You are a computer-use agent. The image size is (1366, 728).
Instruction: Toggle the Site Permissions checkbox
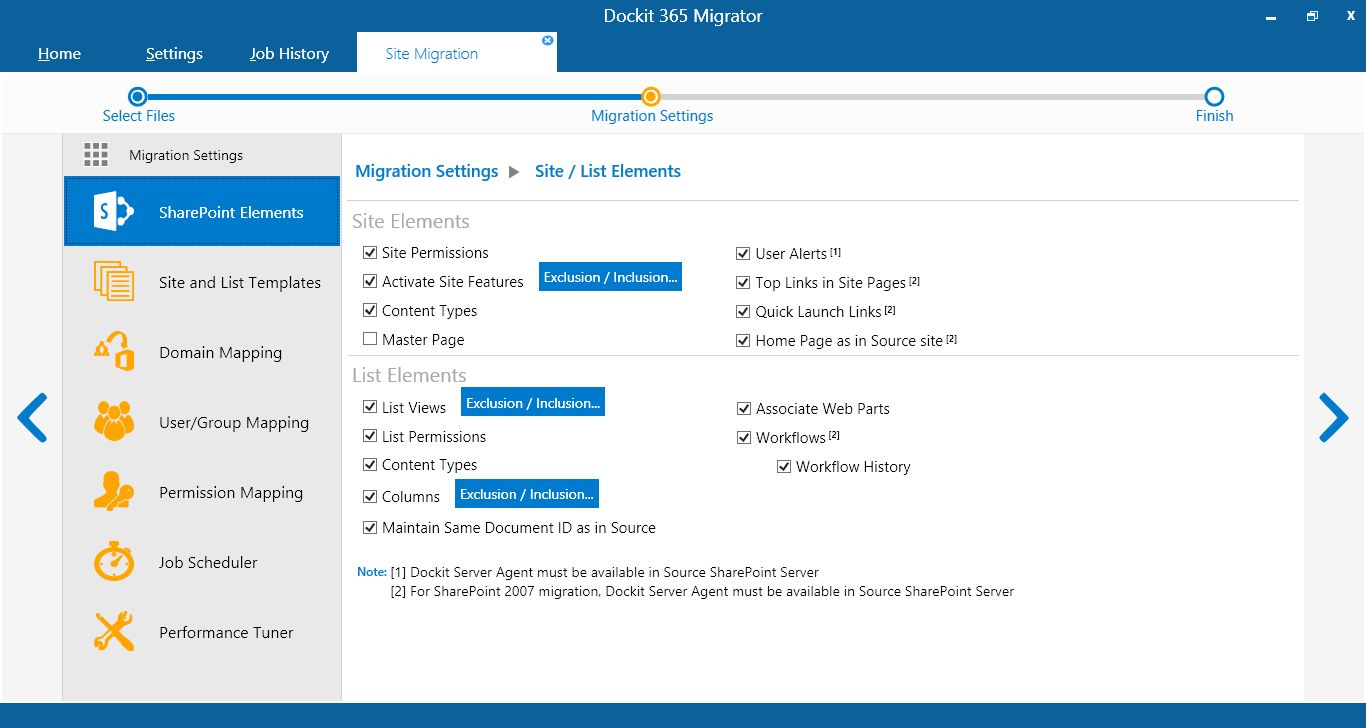tap(370, 252)
